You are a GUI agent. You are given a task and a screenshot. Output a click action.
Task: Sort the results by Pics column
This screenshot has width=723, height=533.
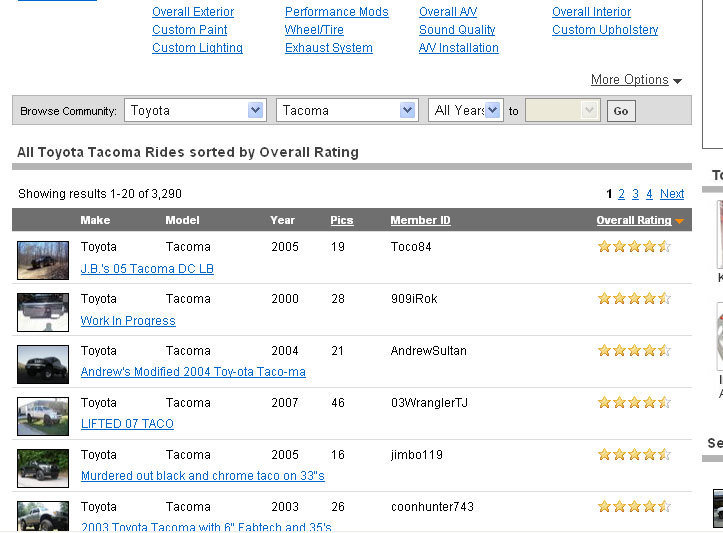[x=342, y=220]
